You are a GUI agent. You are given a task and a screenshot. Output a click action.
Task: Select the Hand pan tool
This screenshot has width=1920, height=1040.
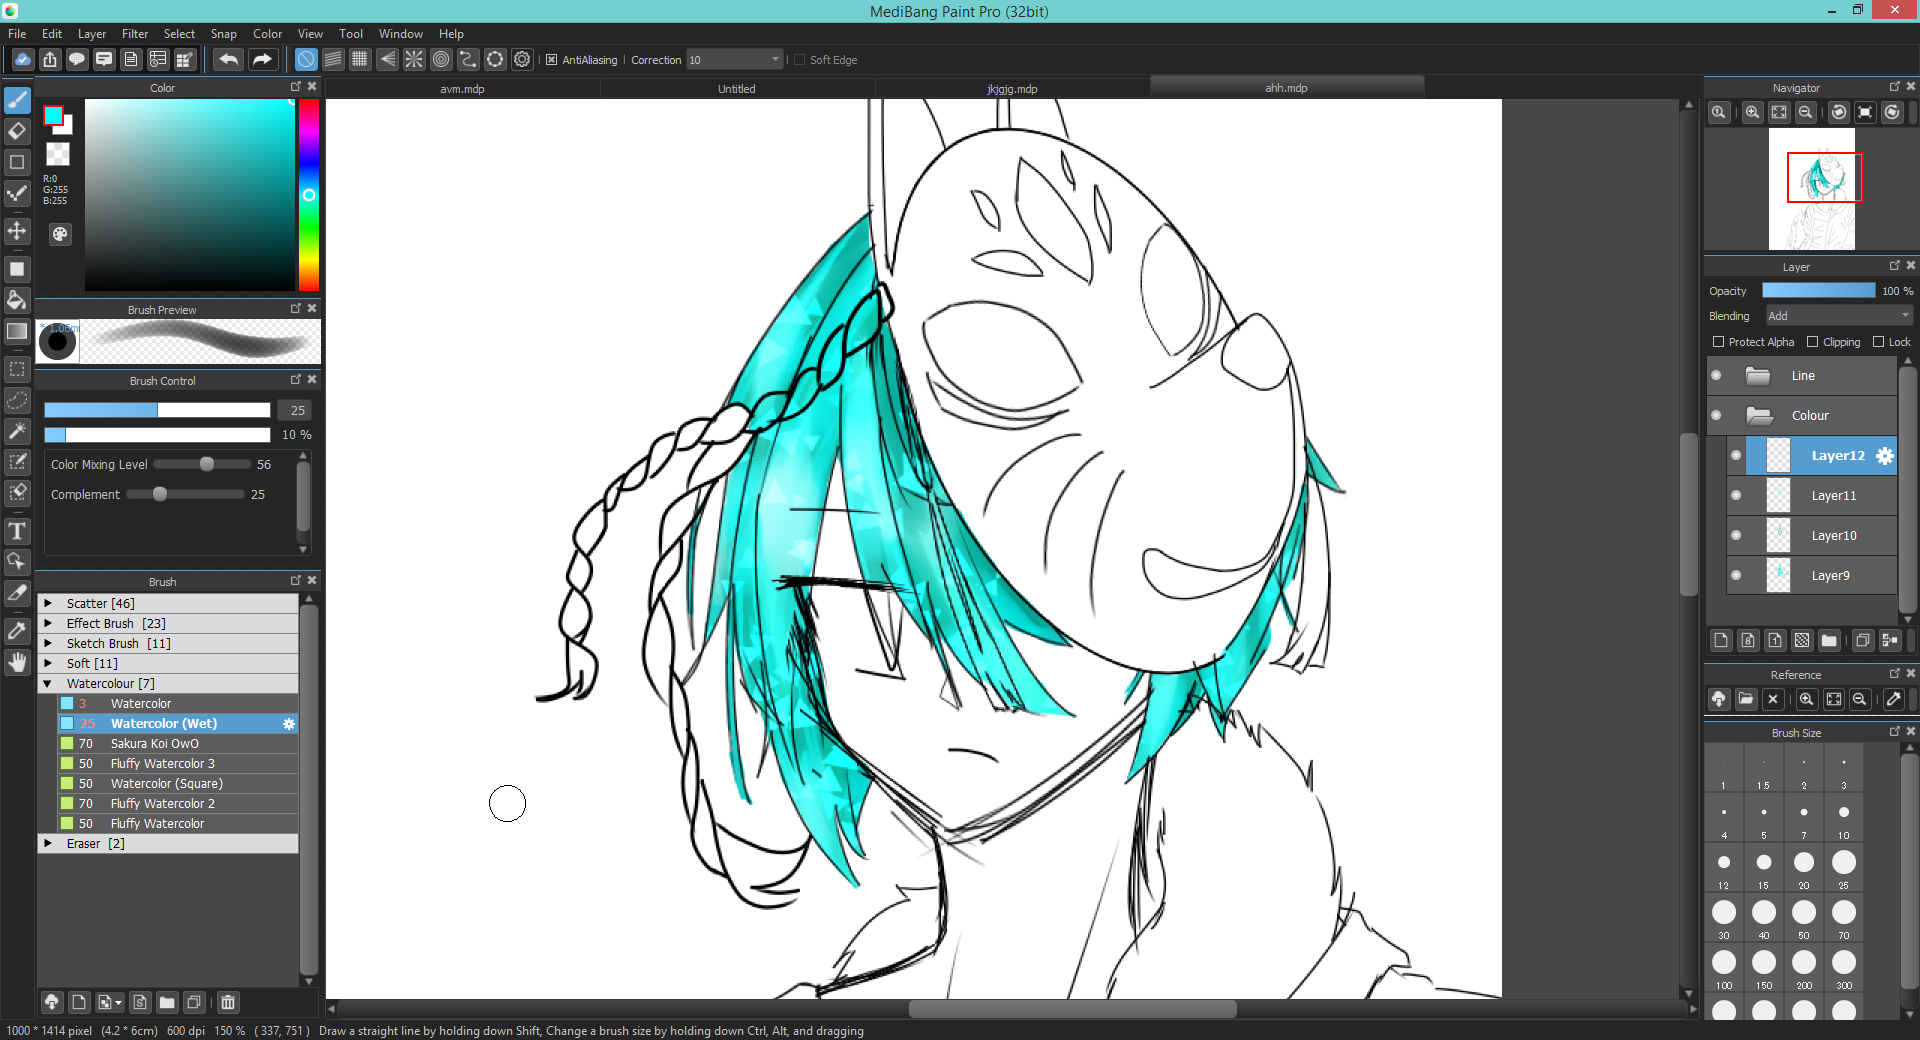(17, 662)
